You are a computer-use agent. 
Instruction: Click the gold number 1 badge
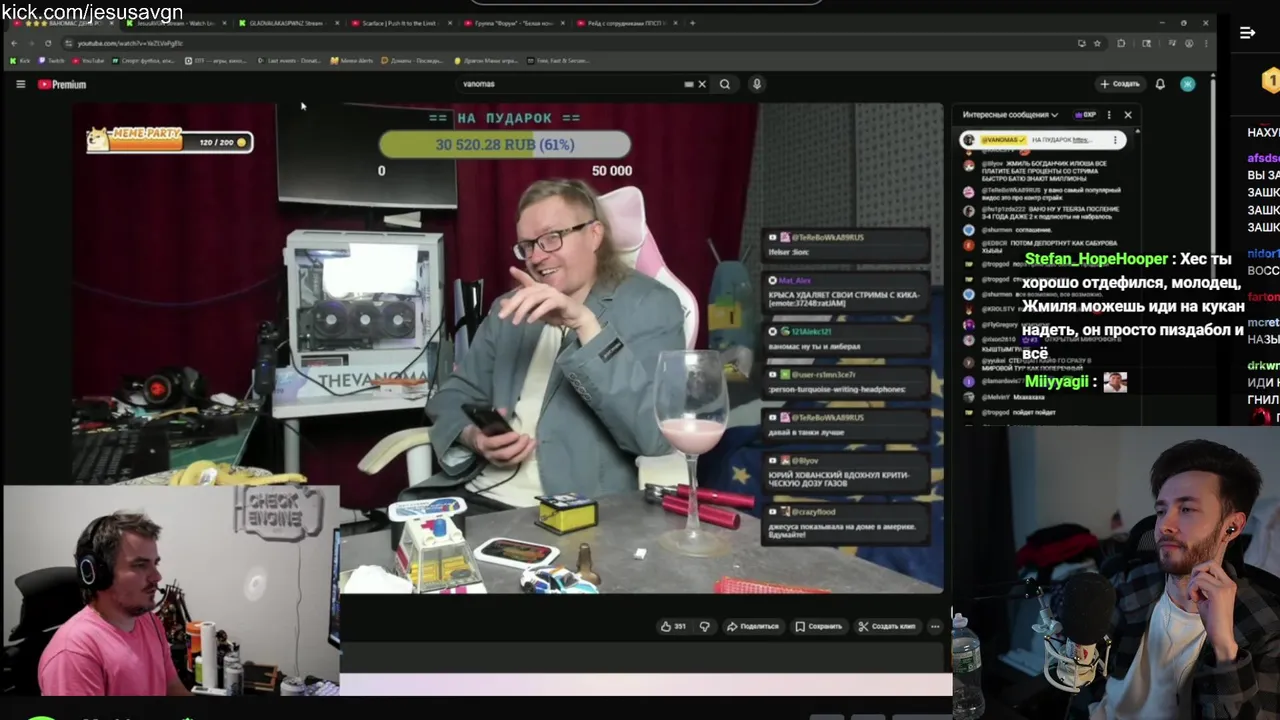pos(1270,79)
